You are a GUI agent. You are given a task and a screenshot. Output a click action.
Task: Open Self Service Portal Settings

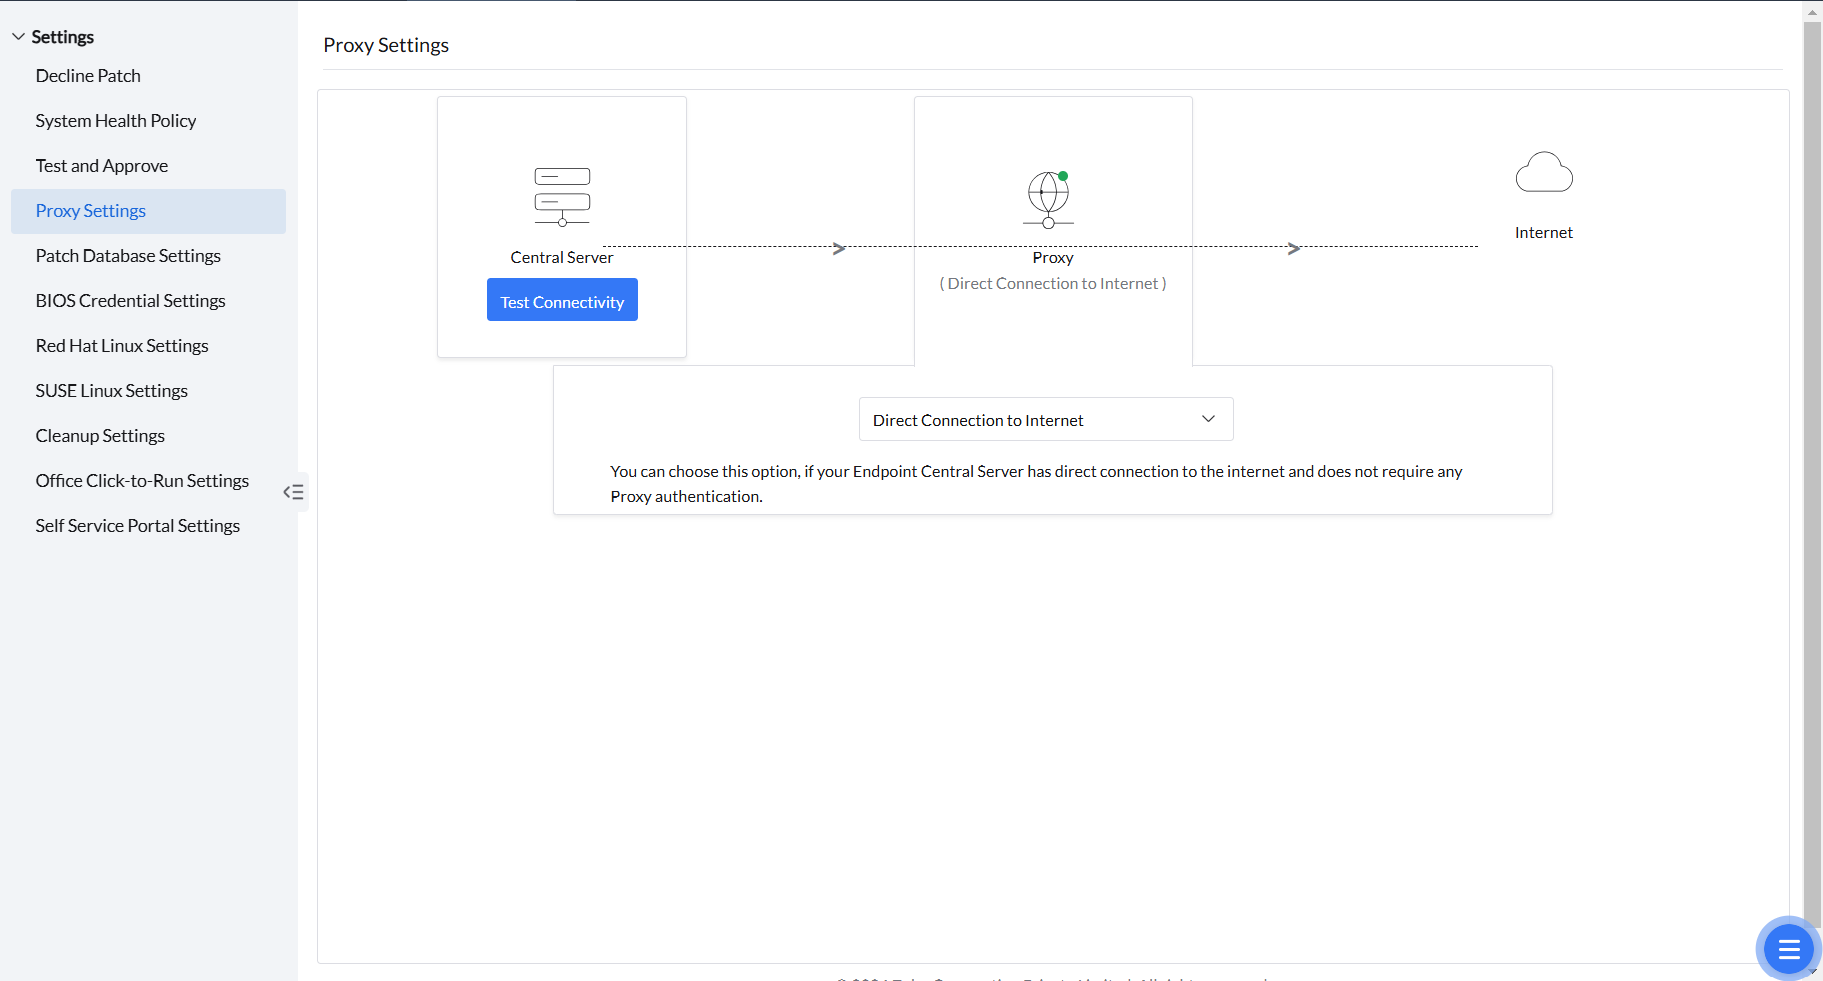pyautogui.click(x=137, y=525)
